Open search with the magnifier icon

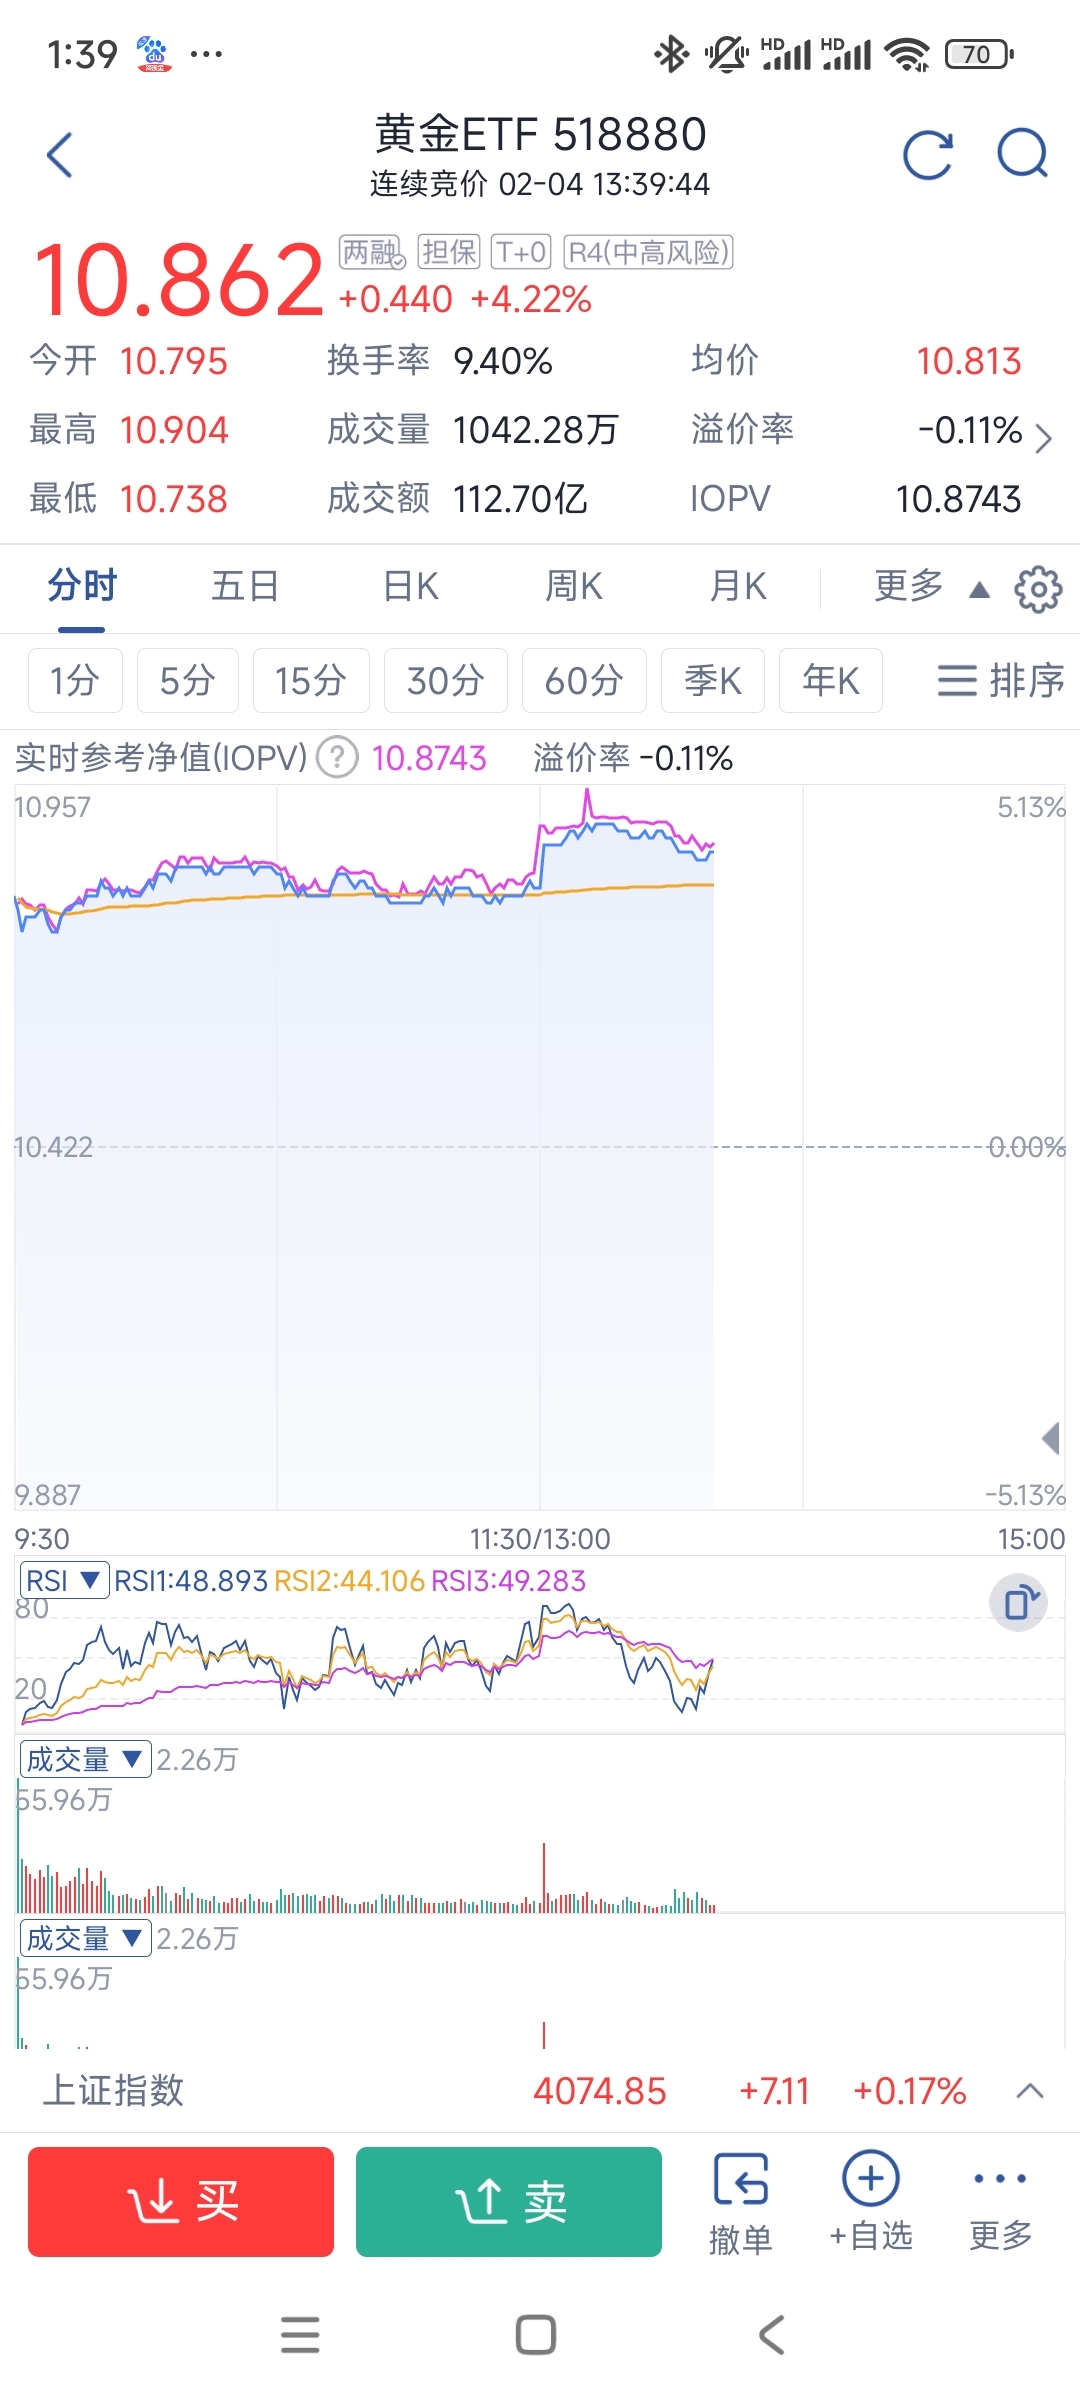pos(1022,154)
